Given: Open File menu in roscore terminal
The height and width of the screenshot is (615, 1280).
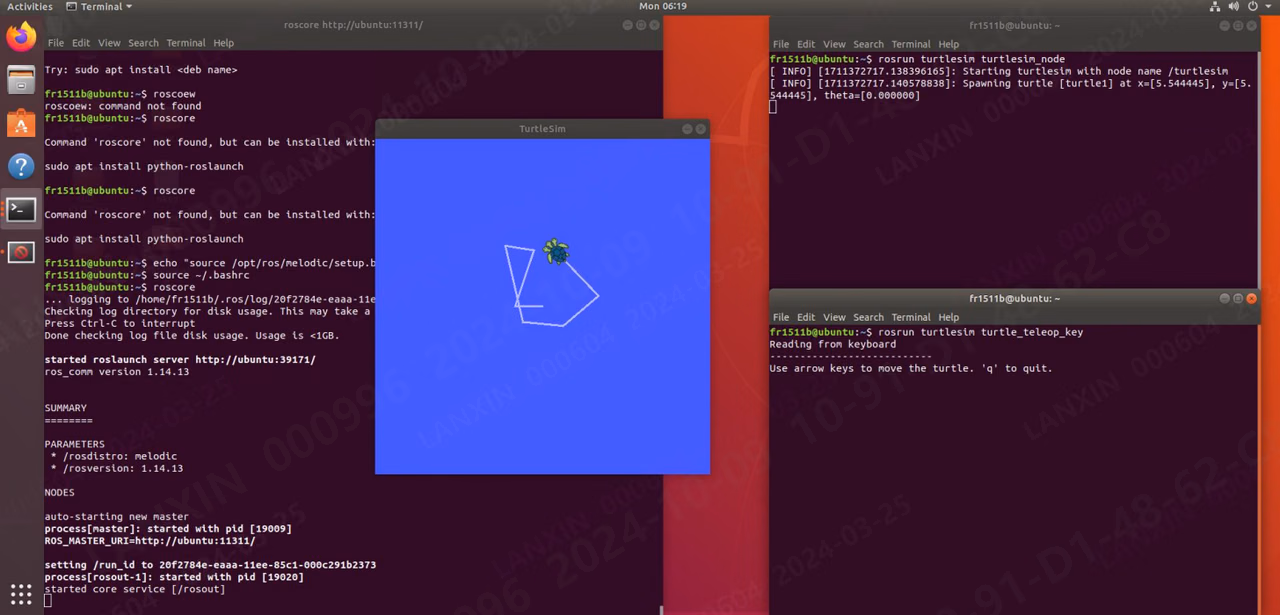Looking at the screenshot, I should (55, 43).
